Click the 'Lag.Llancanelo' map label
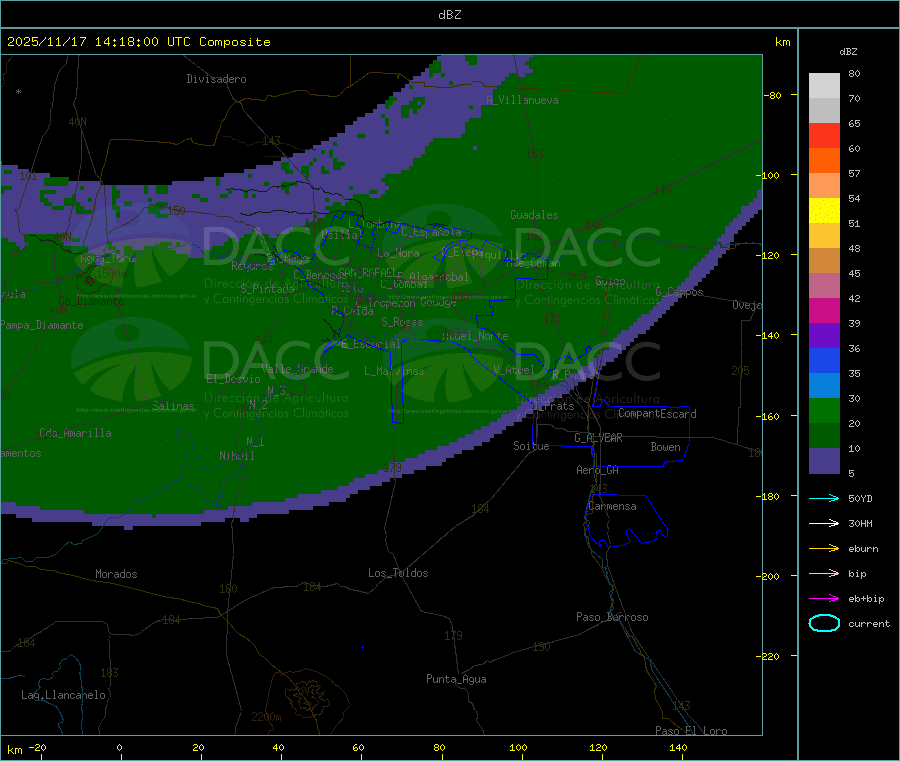Screen dimensions: 900x761 pos(64,695)
